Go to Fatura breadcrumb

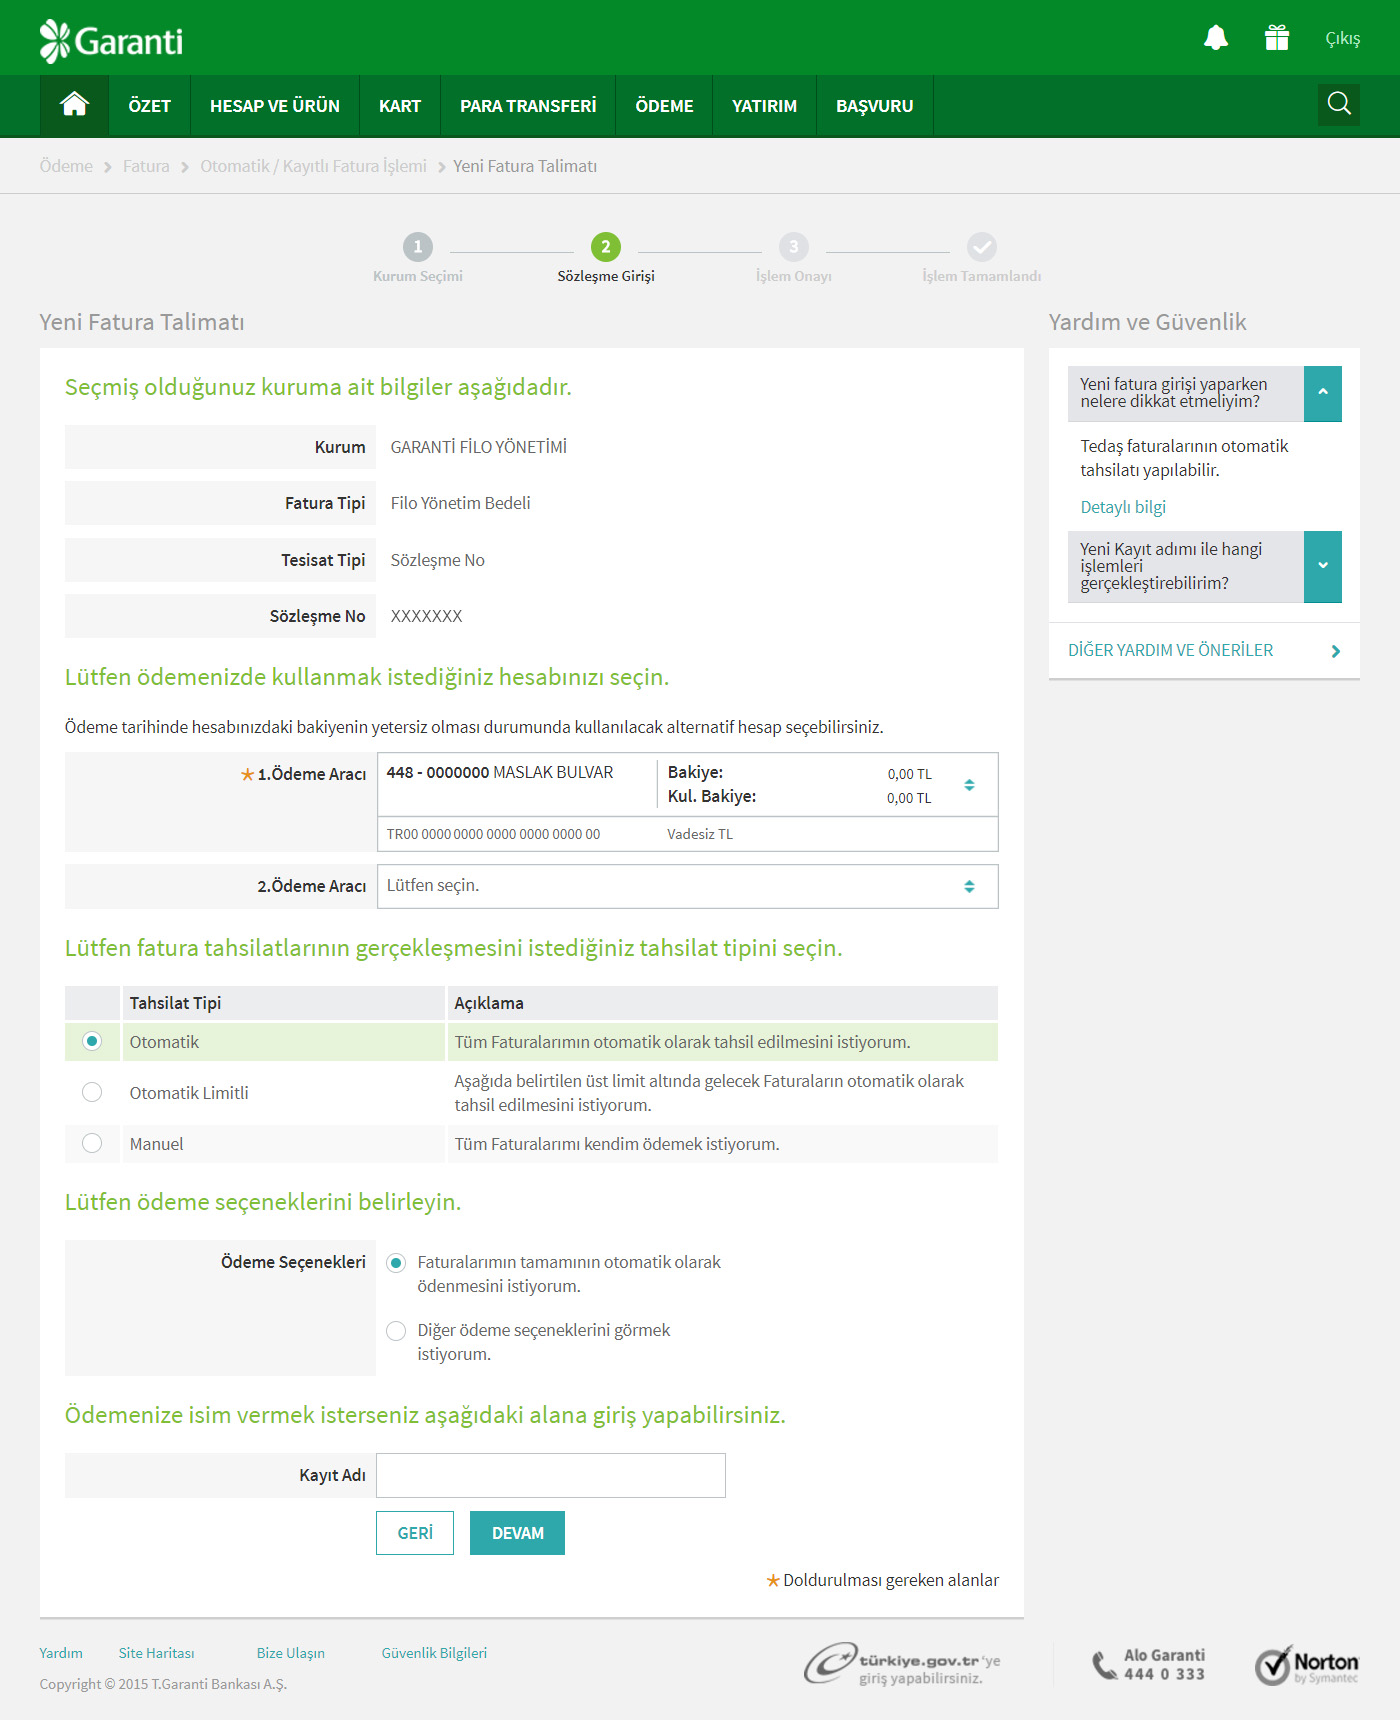[x=146, y=166]
